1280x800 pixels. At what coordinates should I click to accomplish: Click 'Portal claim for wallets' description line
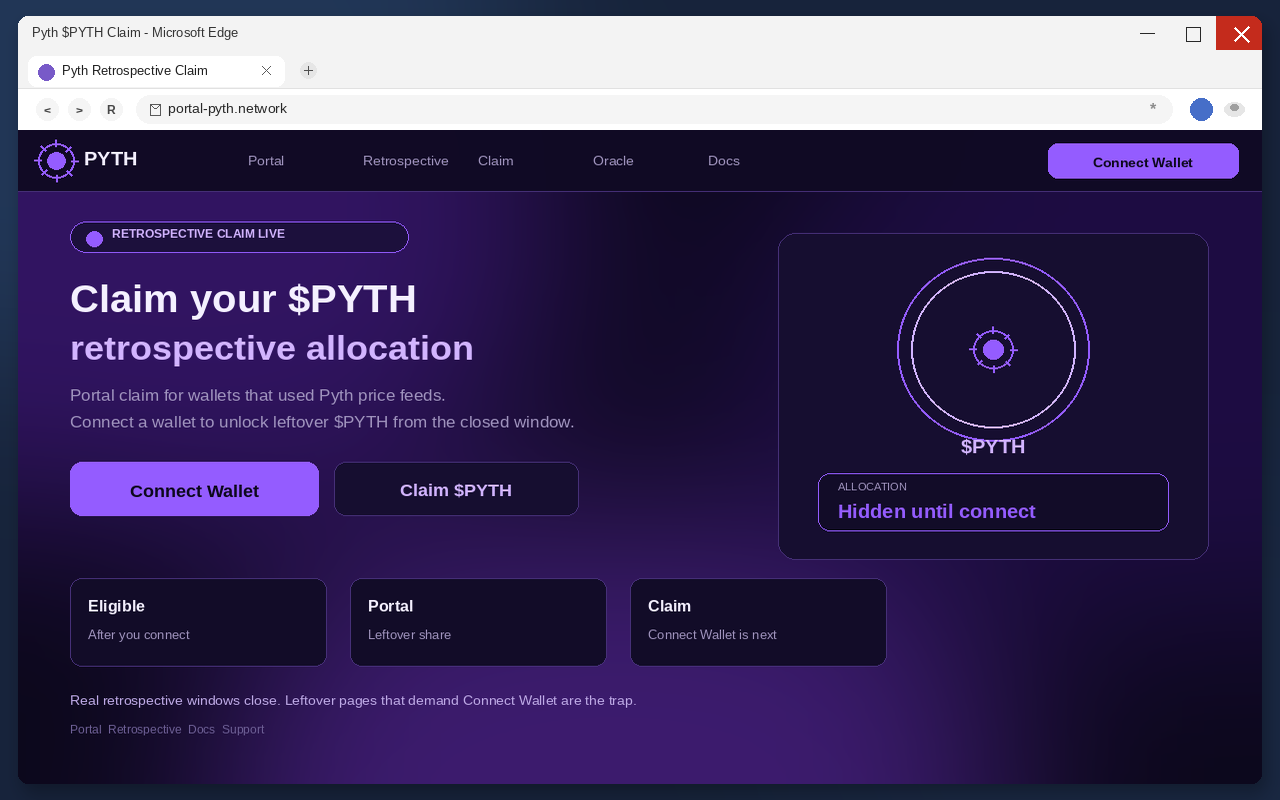point(258,395)
